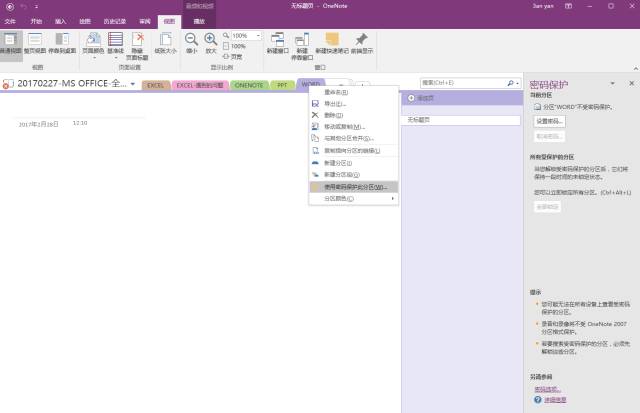Switch to the 播放 (Playback) ribbon tab
Screen dimensions: 640x413
[199, 21]
